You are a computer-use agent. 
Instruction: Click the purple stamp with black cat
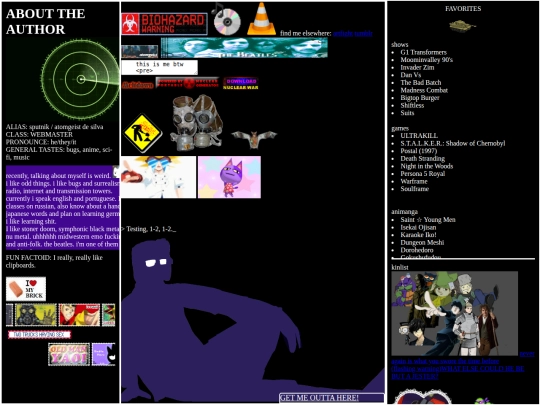pyautogui.click(x=103, y=354)
